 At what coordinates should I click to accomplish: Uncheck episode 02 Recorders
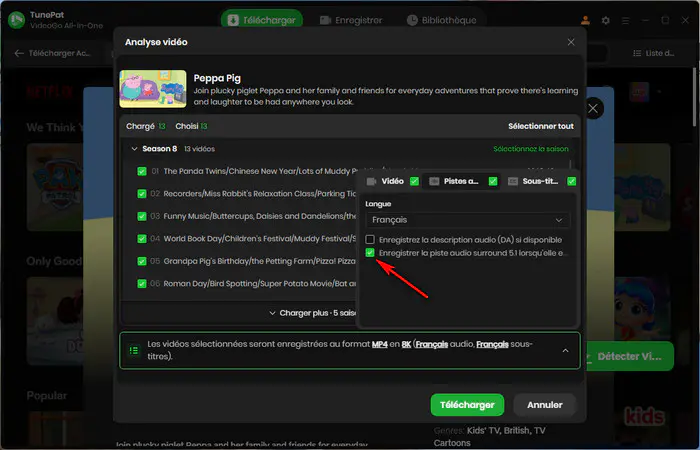(x=142, y=194)
